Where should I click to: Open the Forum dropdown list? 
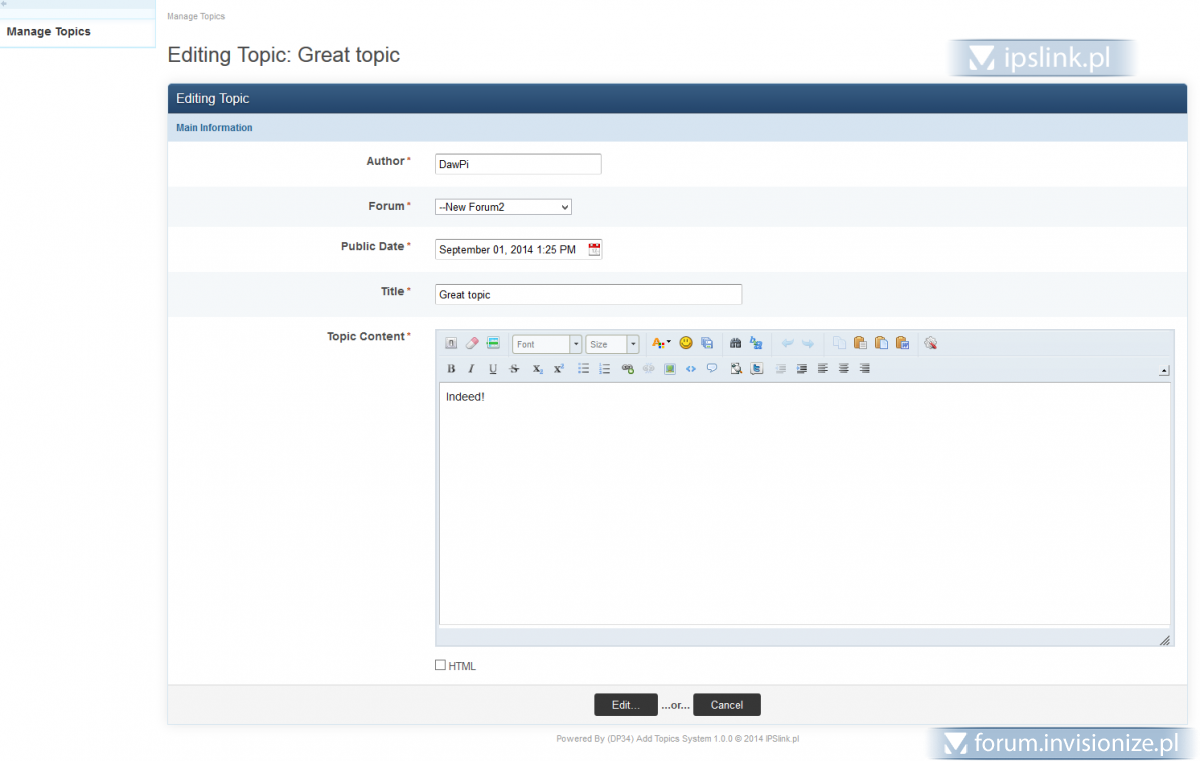(503, 207)
